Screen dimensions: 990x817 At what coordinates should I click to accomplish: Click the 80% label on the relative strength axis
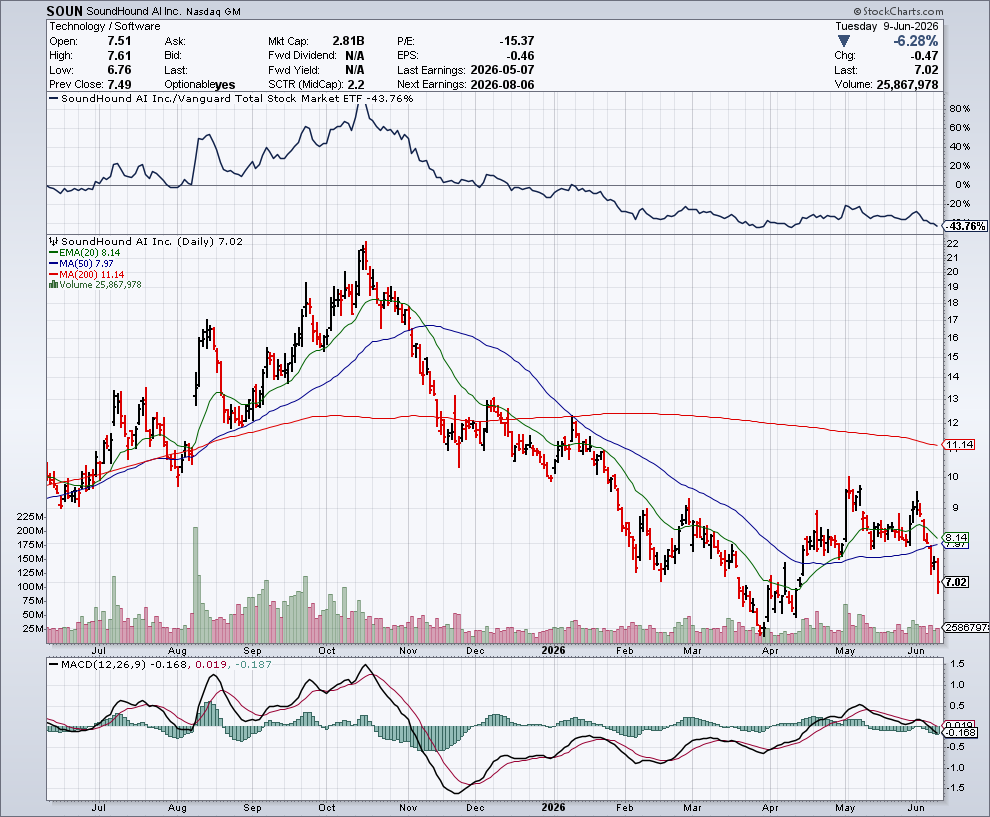(x=960, y=109)
